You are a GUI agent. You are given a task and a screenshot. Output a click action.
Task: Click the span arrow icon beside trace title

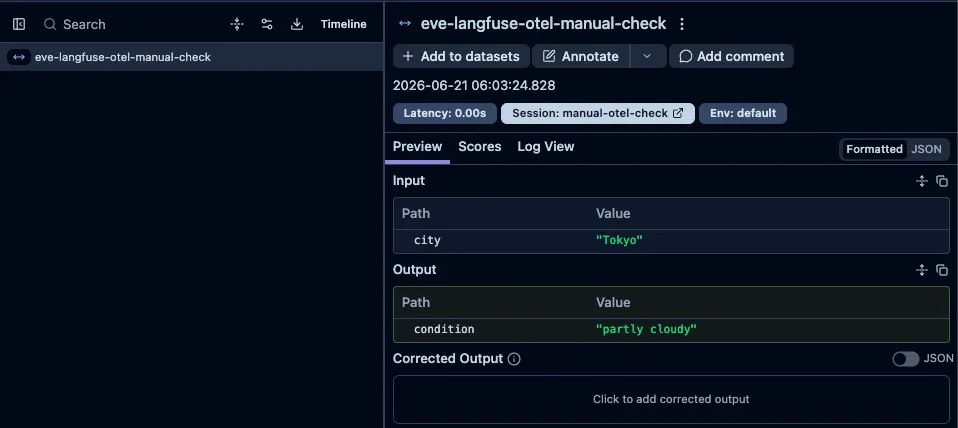[404, 24]
